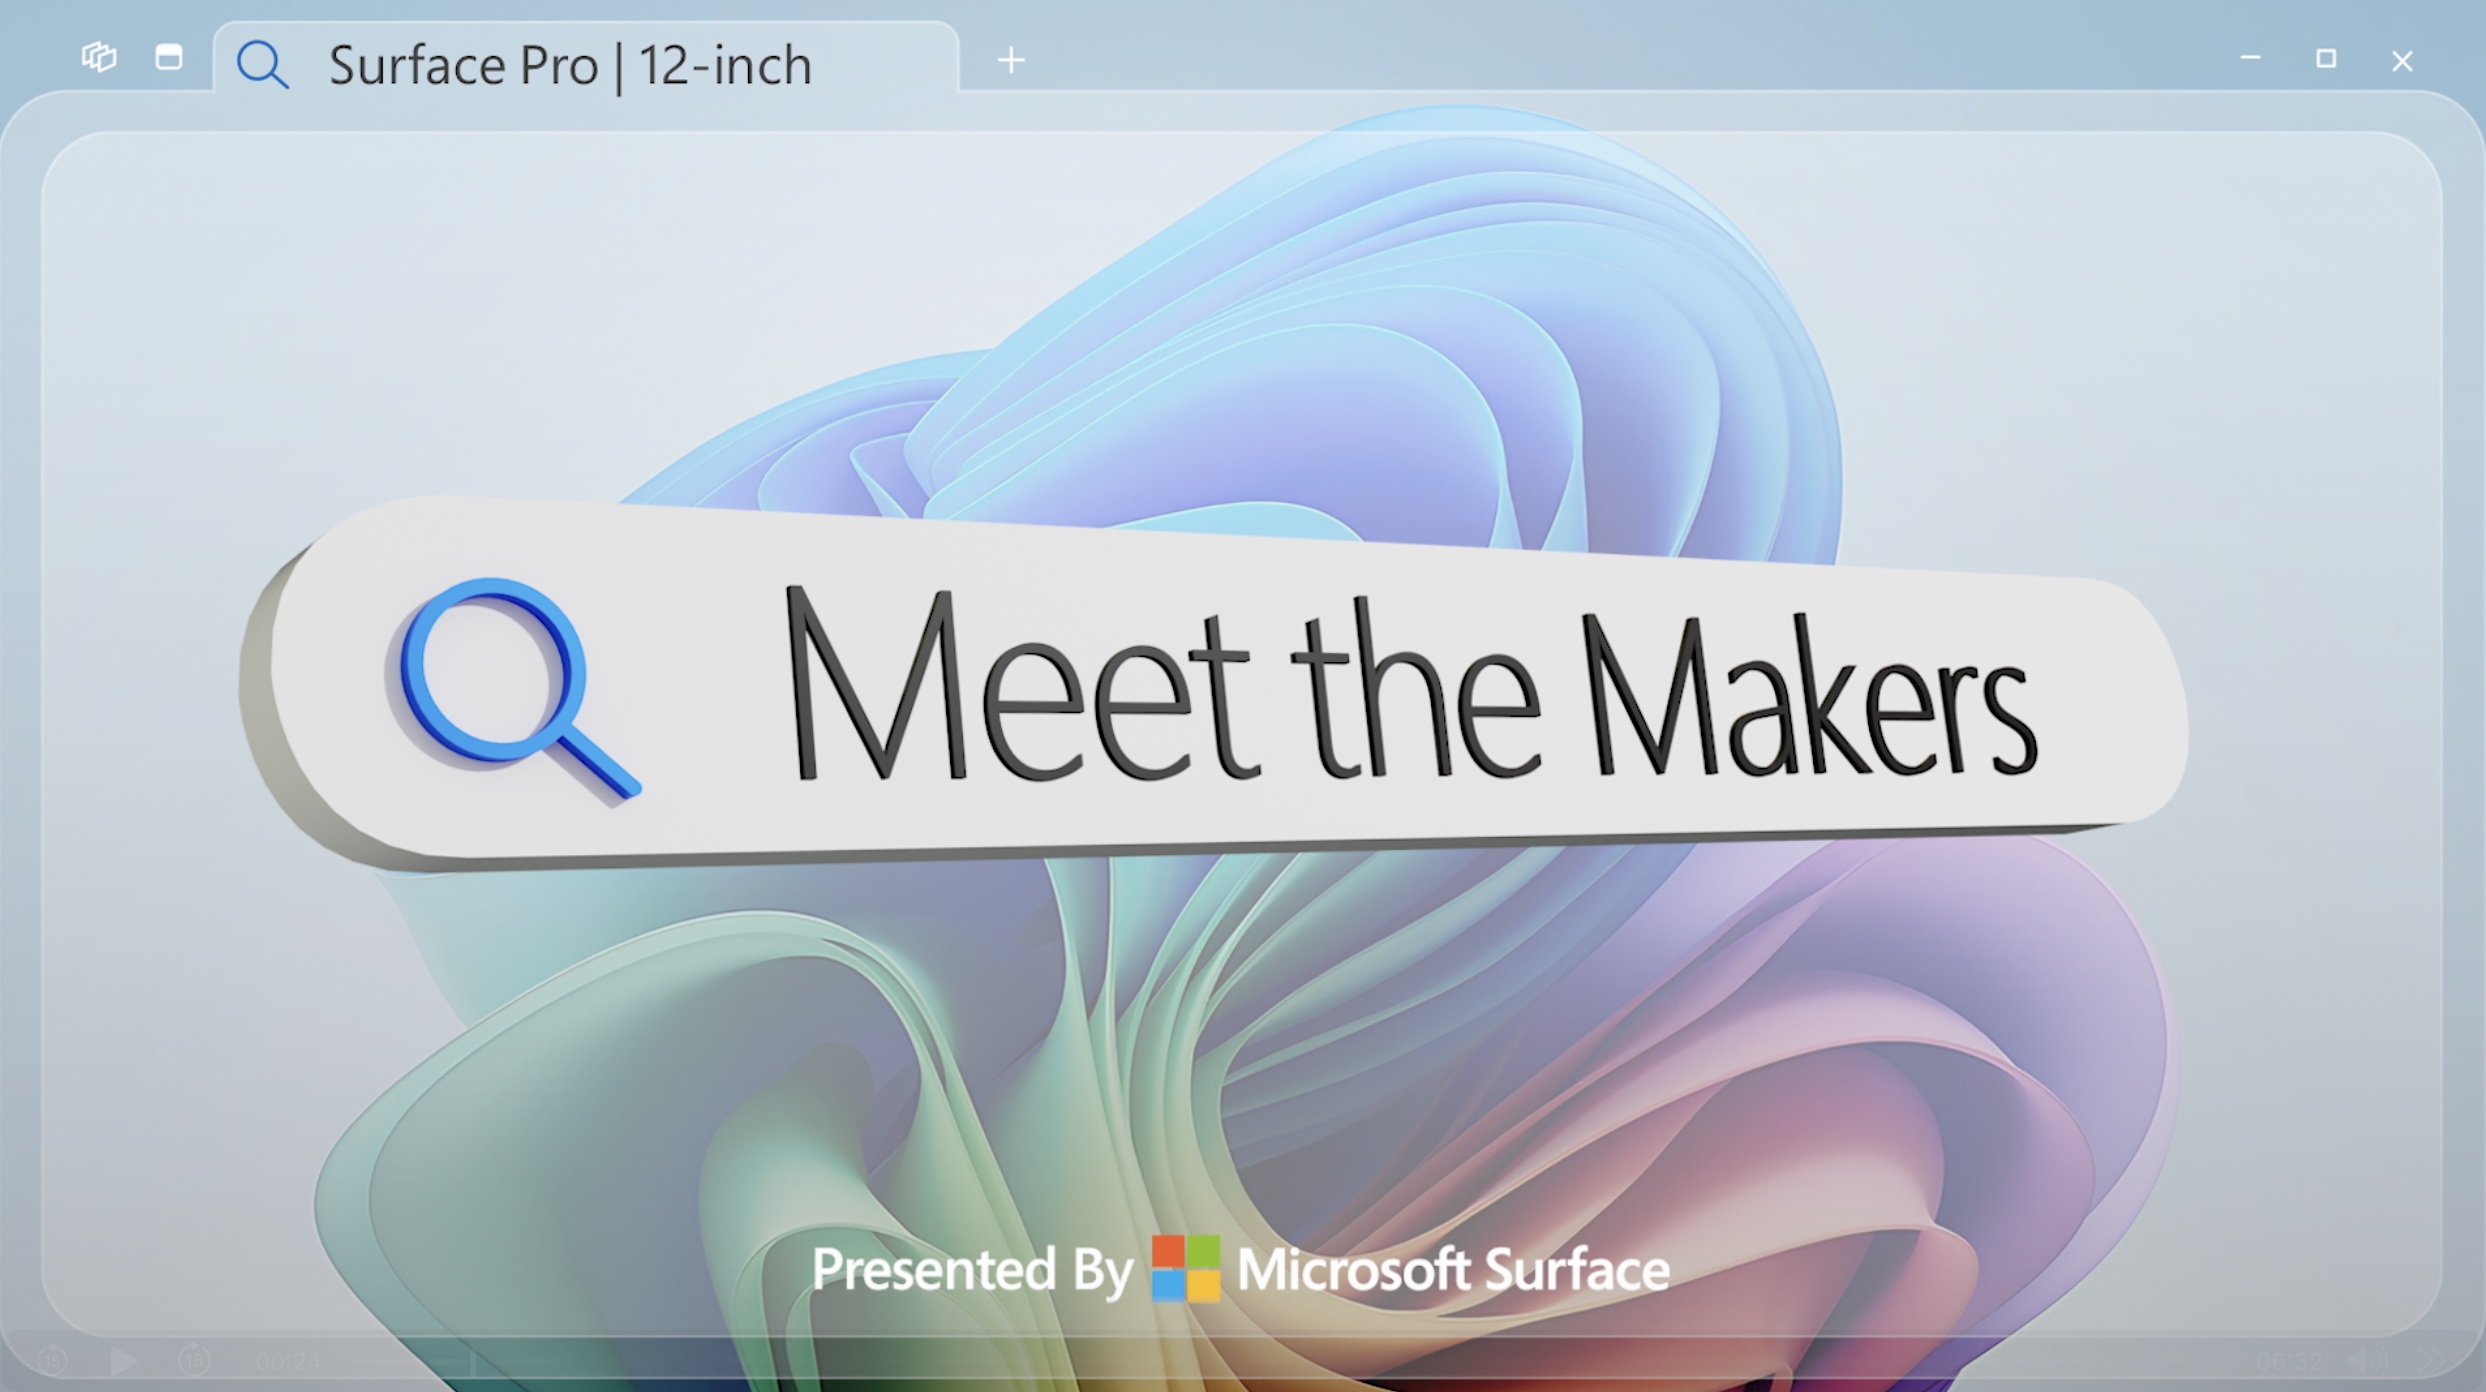This screenshot has height=1392, width=2486.
Task: Click the Microsoft four-color logo
Action: pos(1185,1268)
